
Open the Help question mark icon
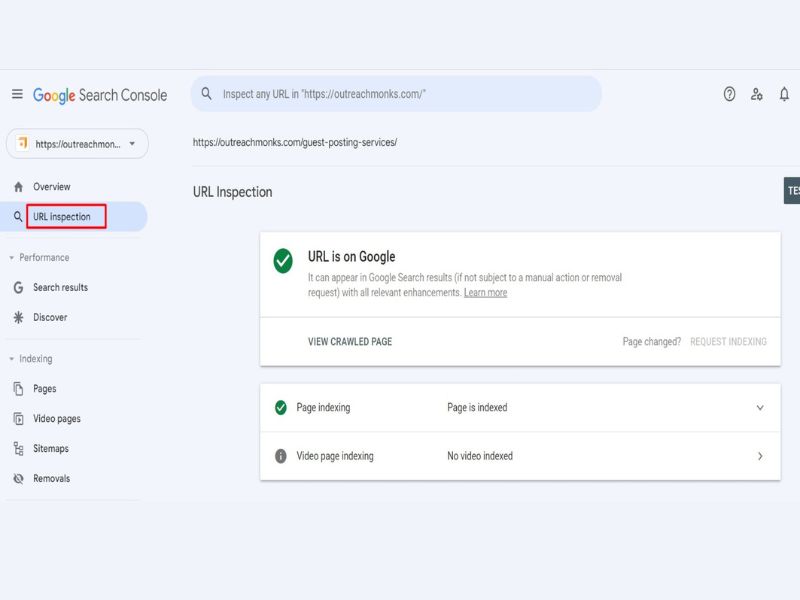(x=729, y=94)
